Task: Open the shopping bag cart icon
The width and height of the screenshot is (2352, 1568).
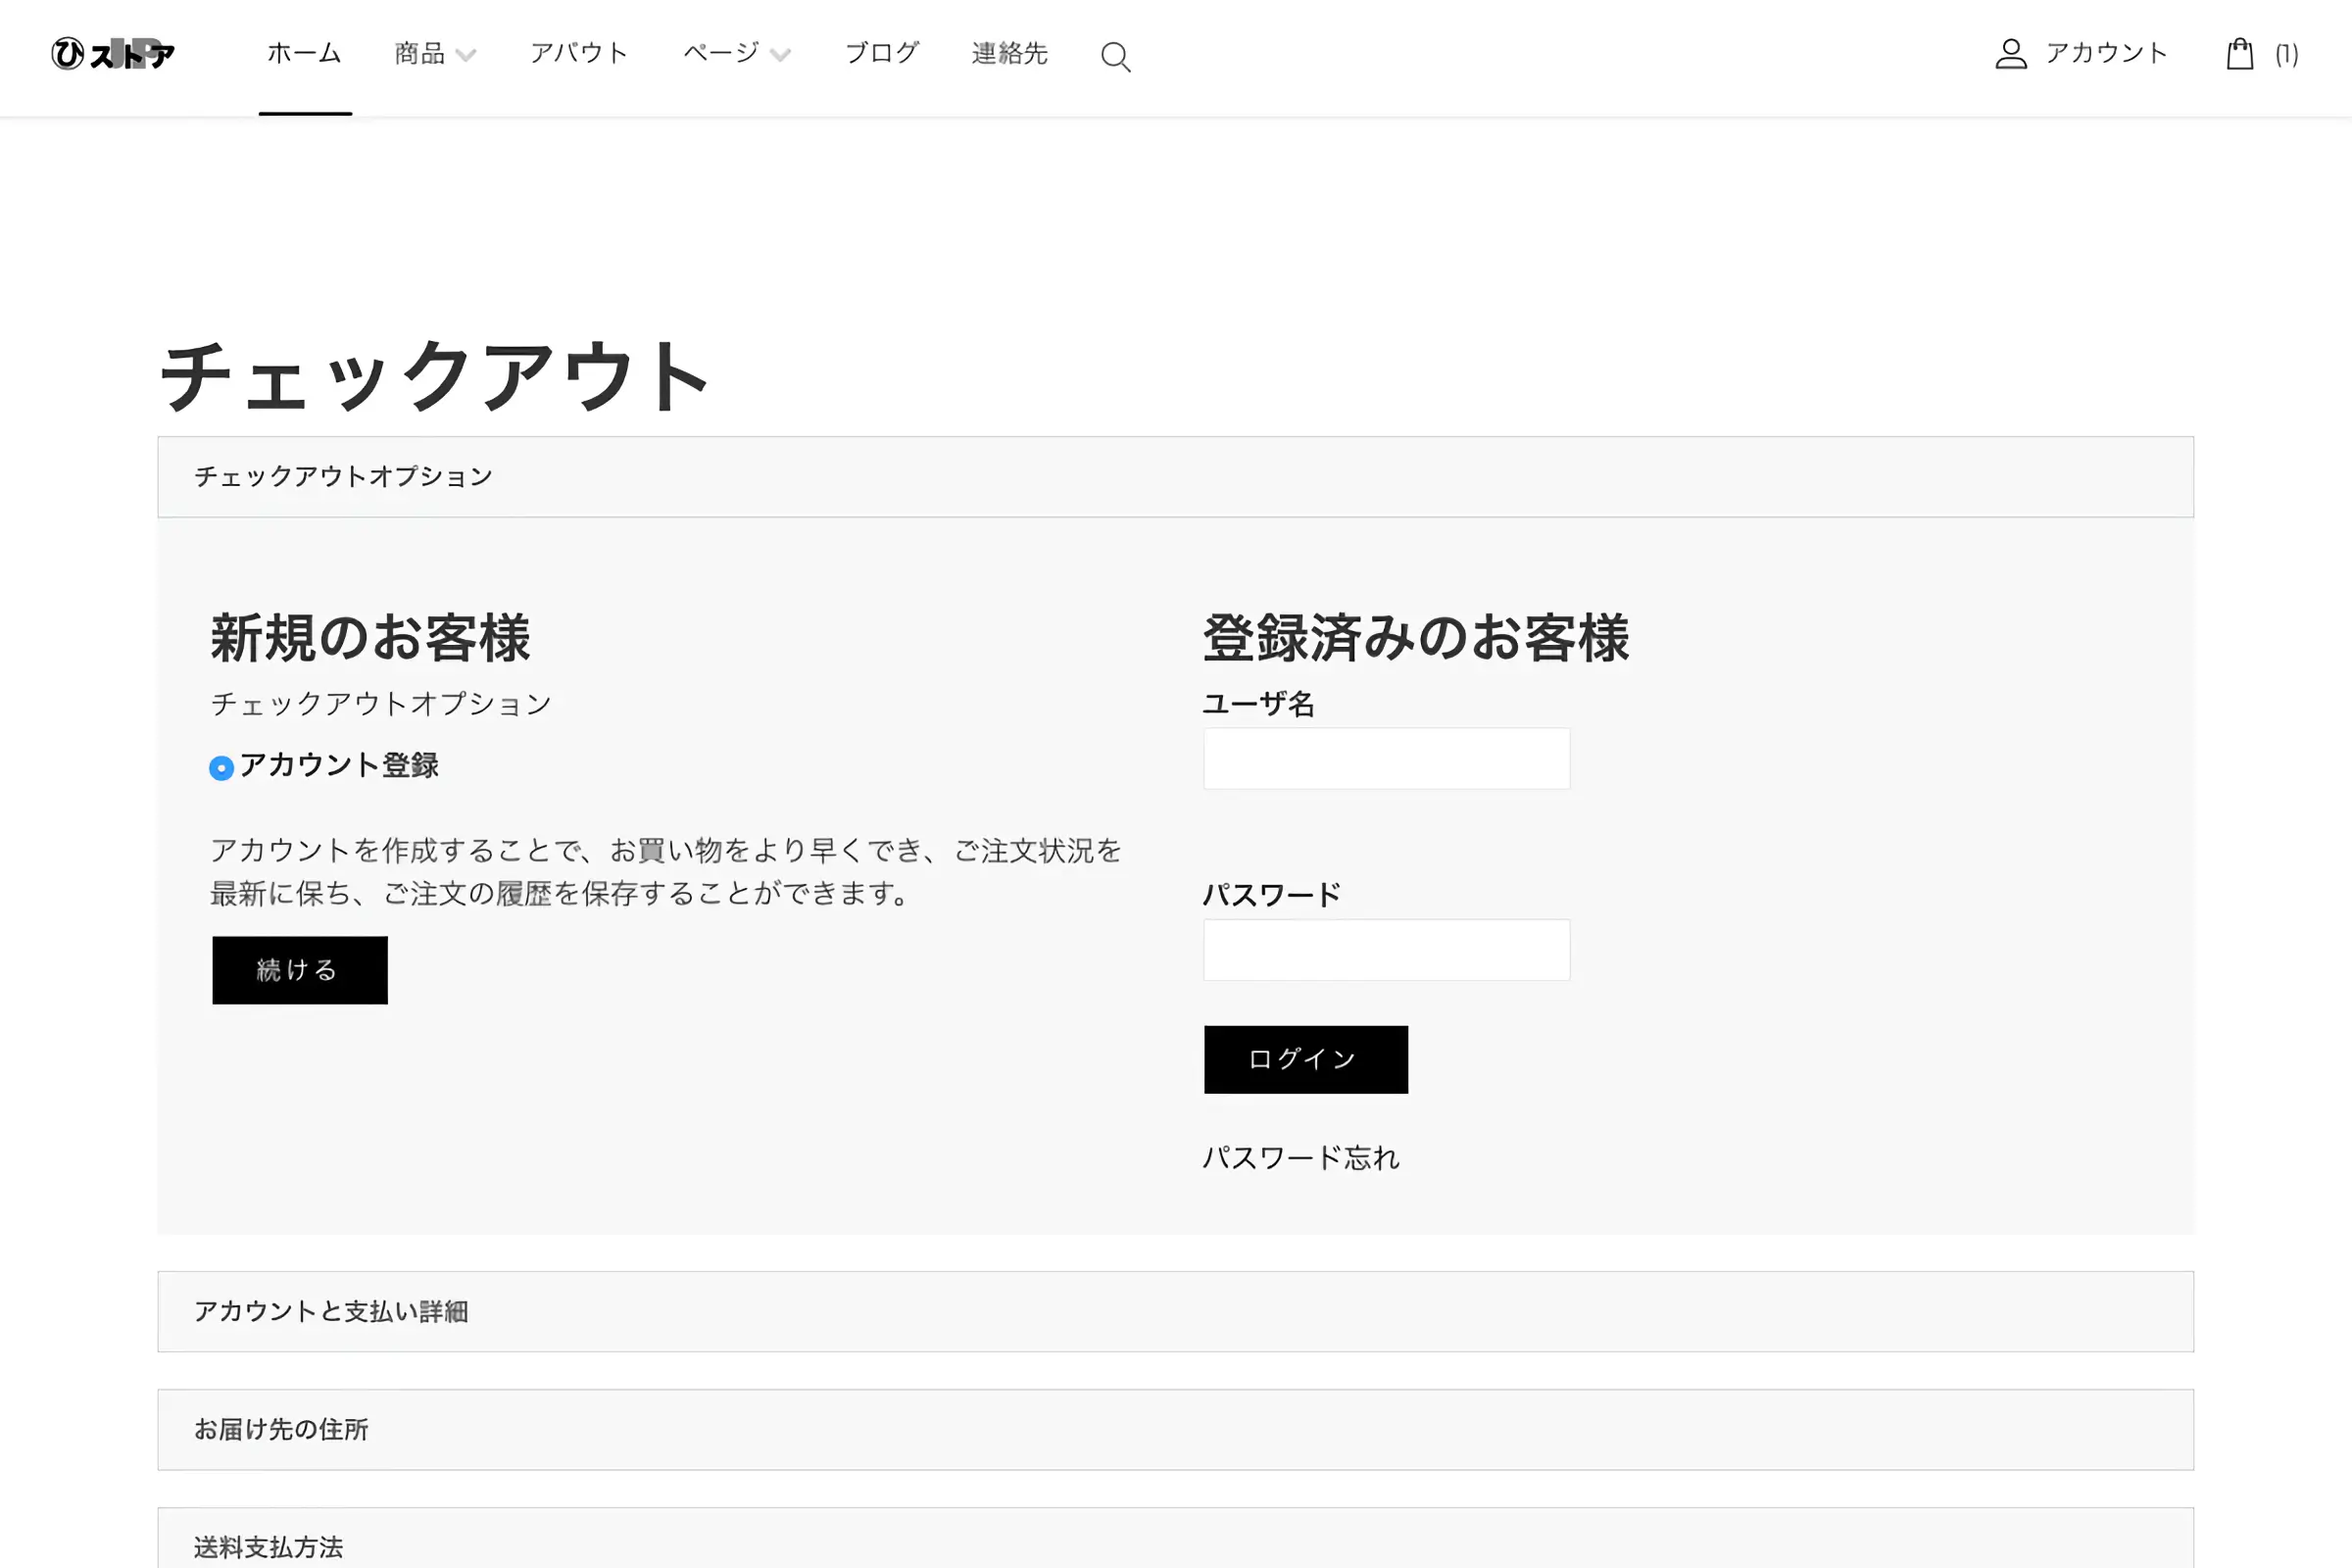Action: click(x=2240, y=54)
